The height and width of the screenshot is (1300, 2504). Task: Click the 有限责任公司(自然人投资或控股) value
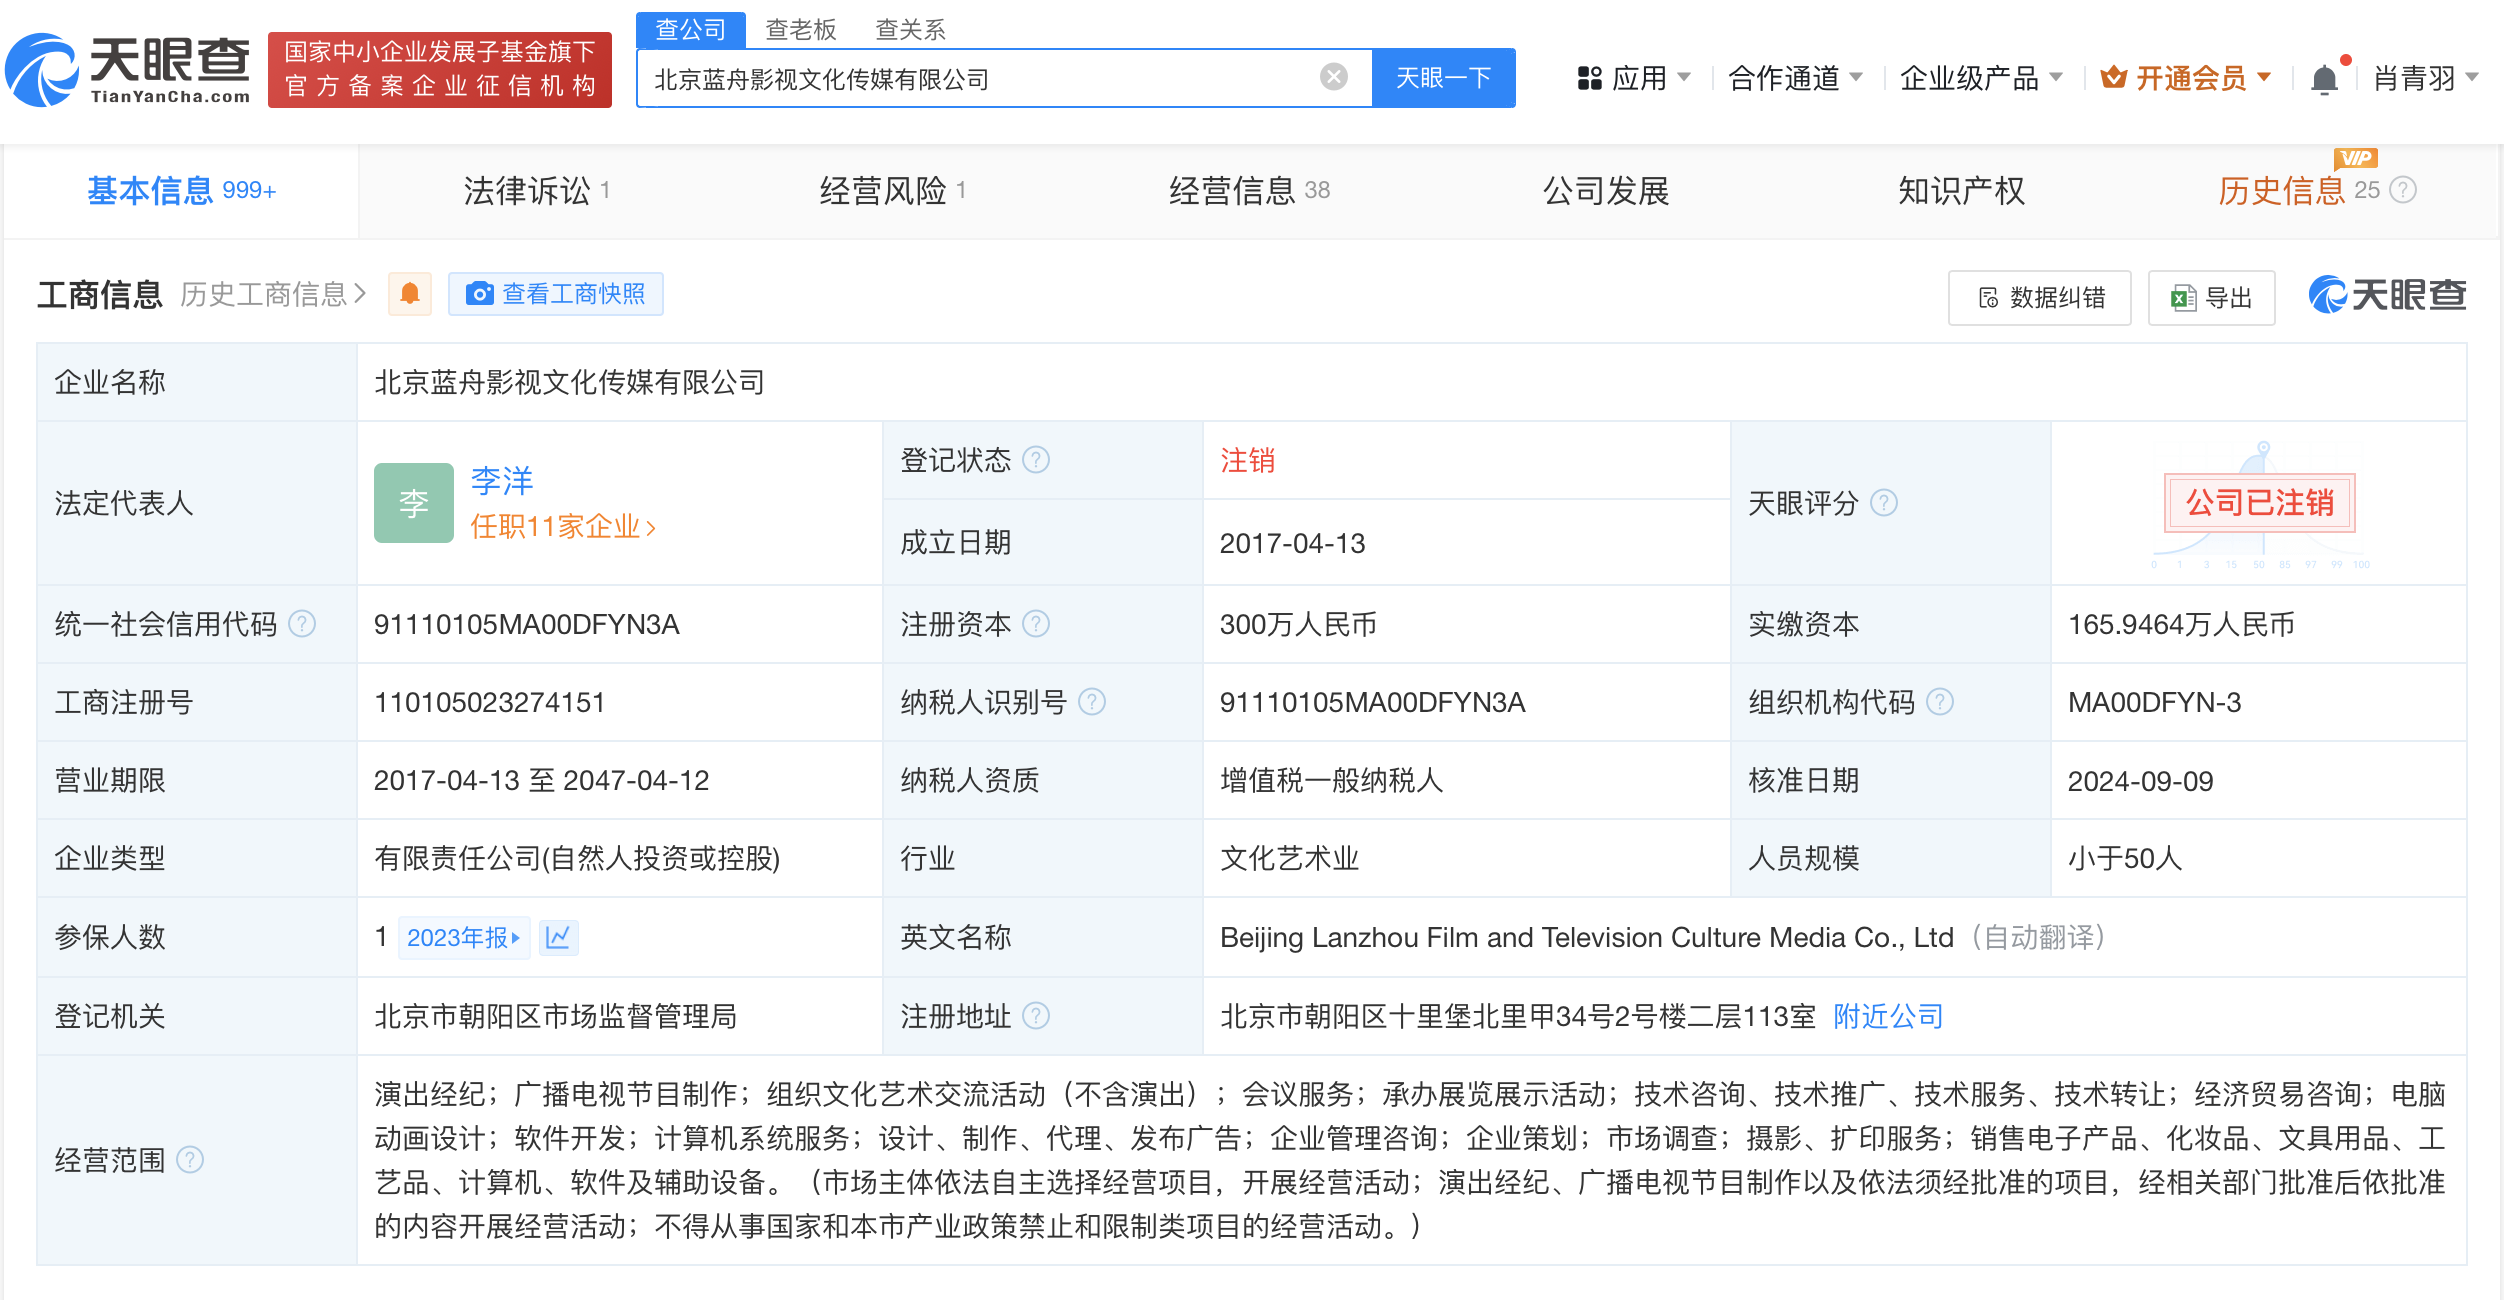click(577, 858)
